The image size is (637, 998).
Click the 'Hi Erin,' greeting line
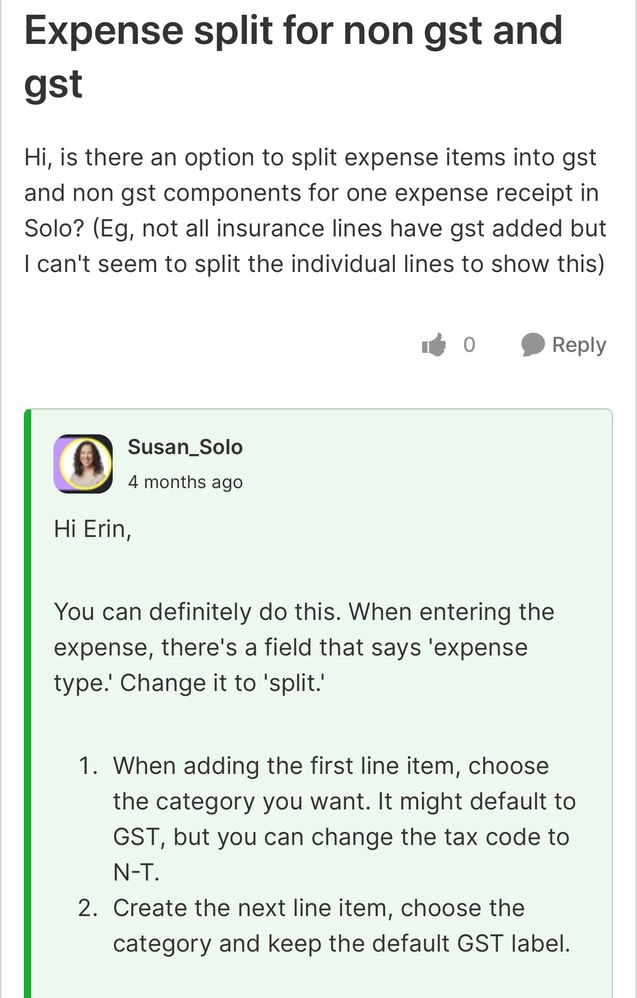pyautogui.click(x=93, y=529)
